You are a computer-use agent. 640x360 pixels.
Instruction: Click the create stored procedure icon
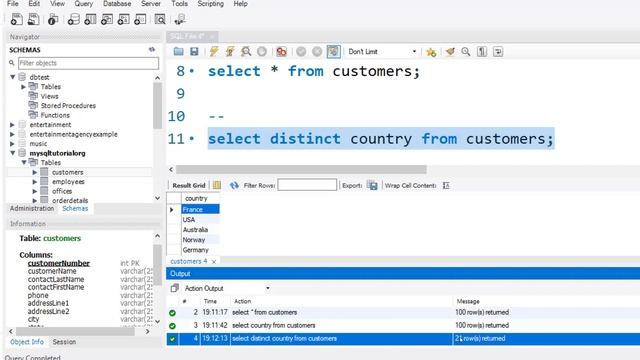(x=123, y=19)
